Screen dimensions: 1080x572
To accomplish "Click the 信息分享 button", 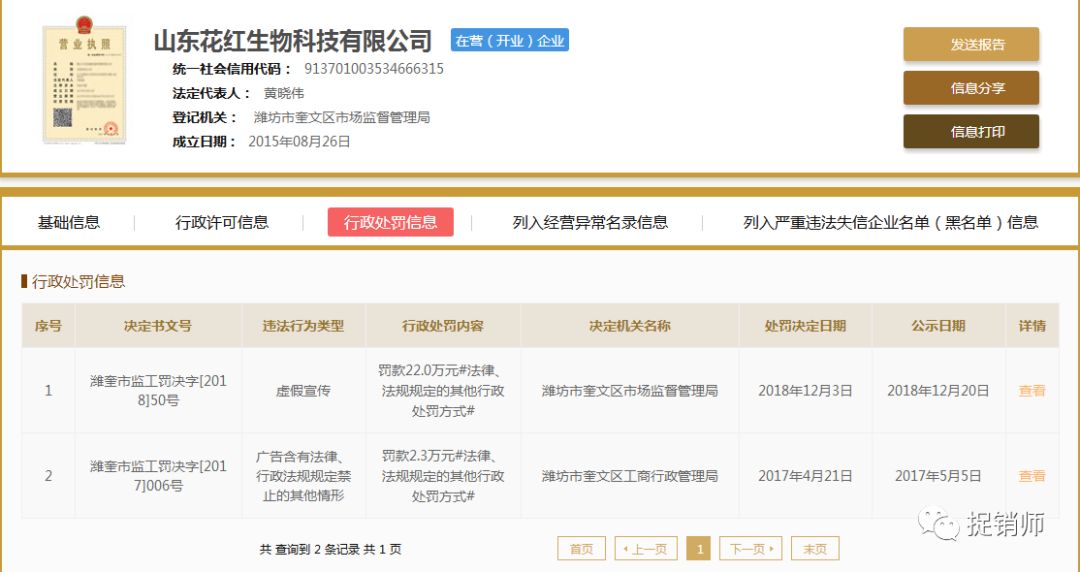I will (x=971, y=88).
